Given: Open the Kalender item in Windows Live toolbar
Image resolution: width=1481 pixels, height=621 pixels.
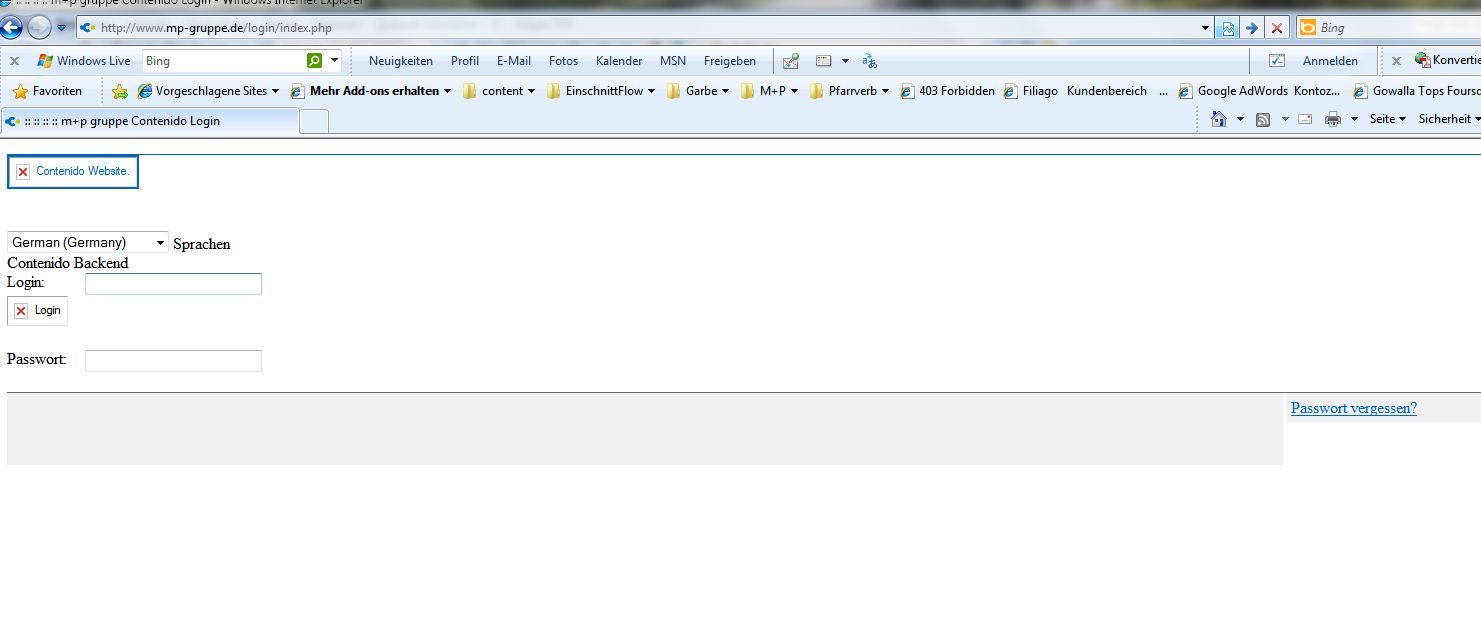Looking at the screenshot, I should click(618, 61).
